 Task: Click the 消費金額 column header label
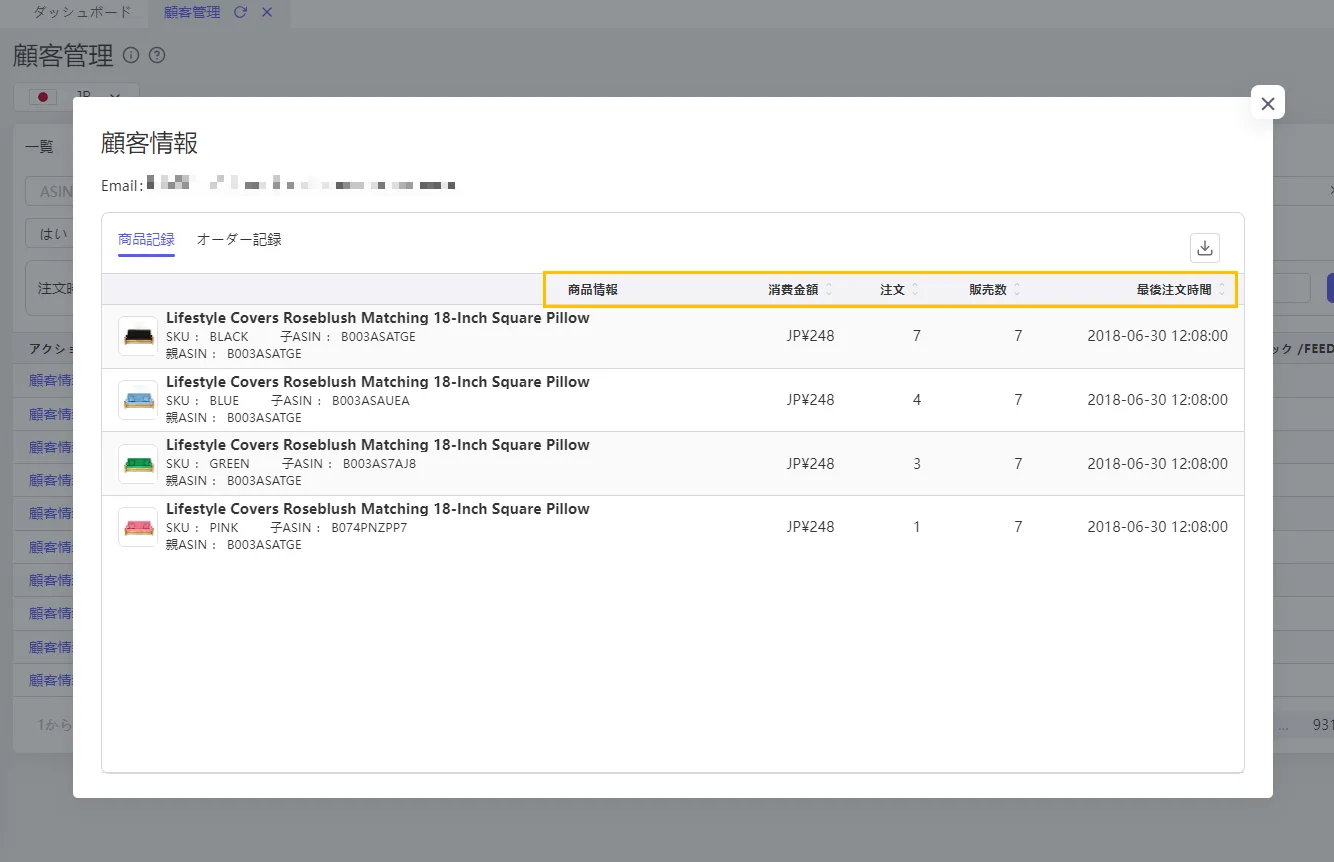793,290
